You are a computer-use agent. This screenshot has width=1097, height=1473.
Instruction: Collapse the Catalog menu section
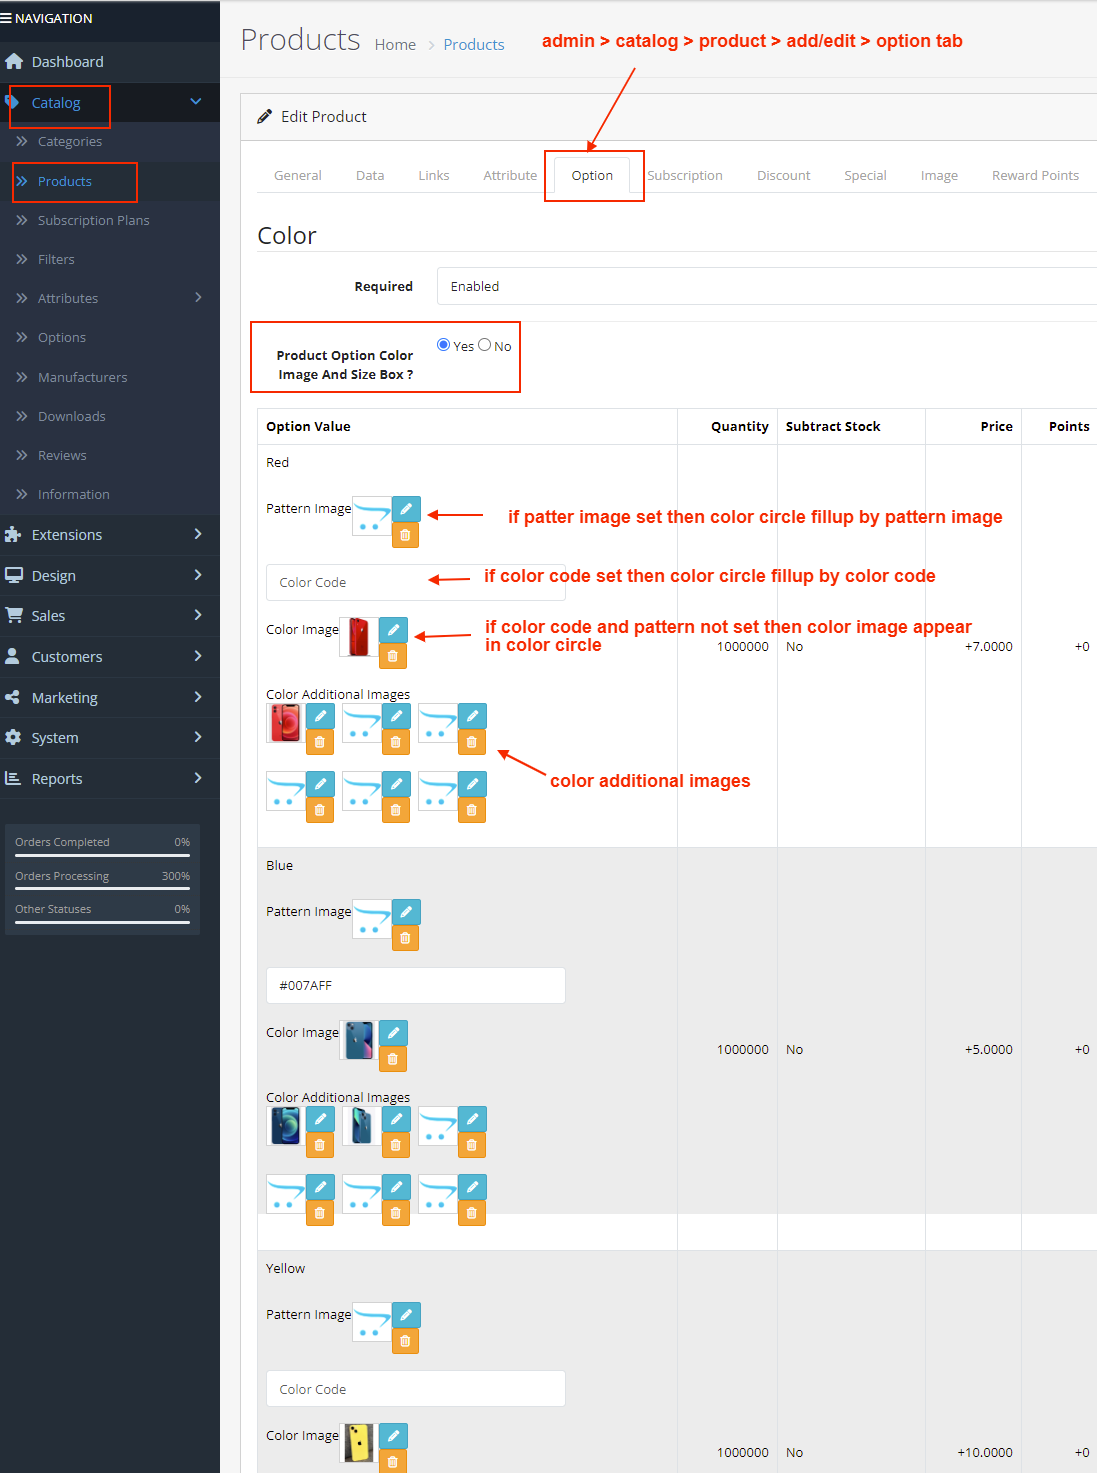tap(196, 102)
